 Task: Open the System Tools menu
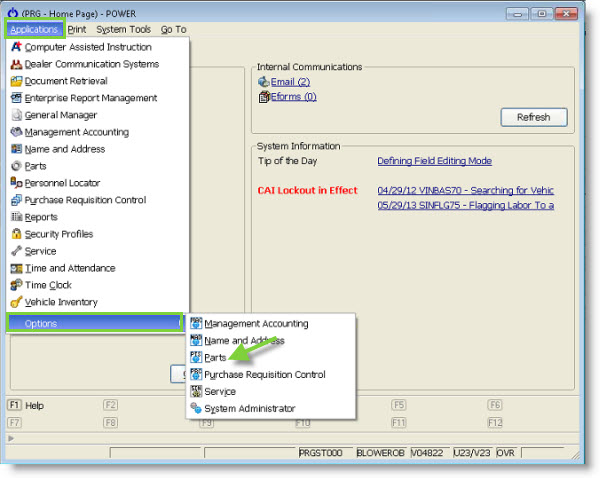124,29
